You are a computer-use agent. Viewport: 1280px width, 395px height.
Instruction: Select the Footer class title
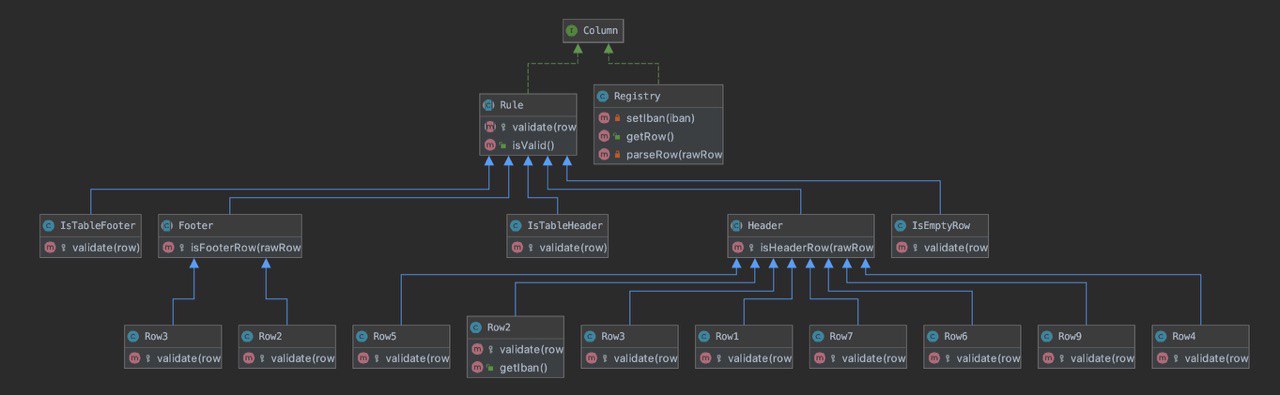(196, 225)
